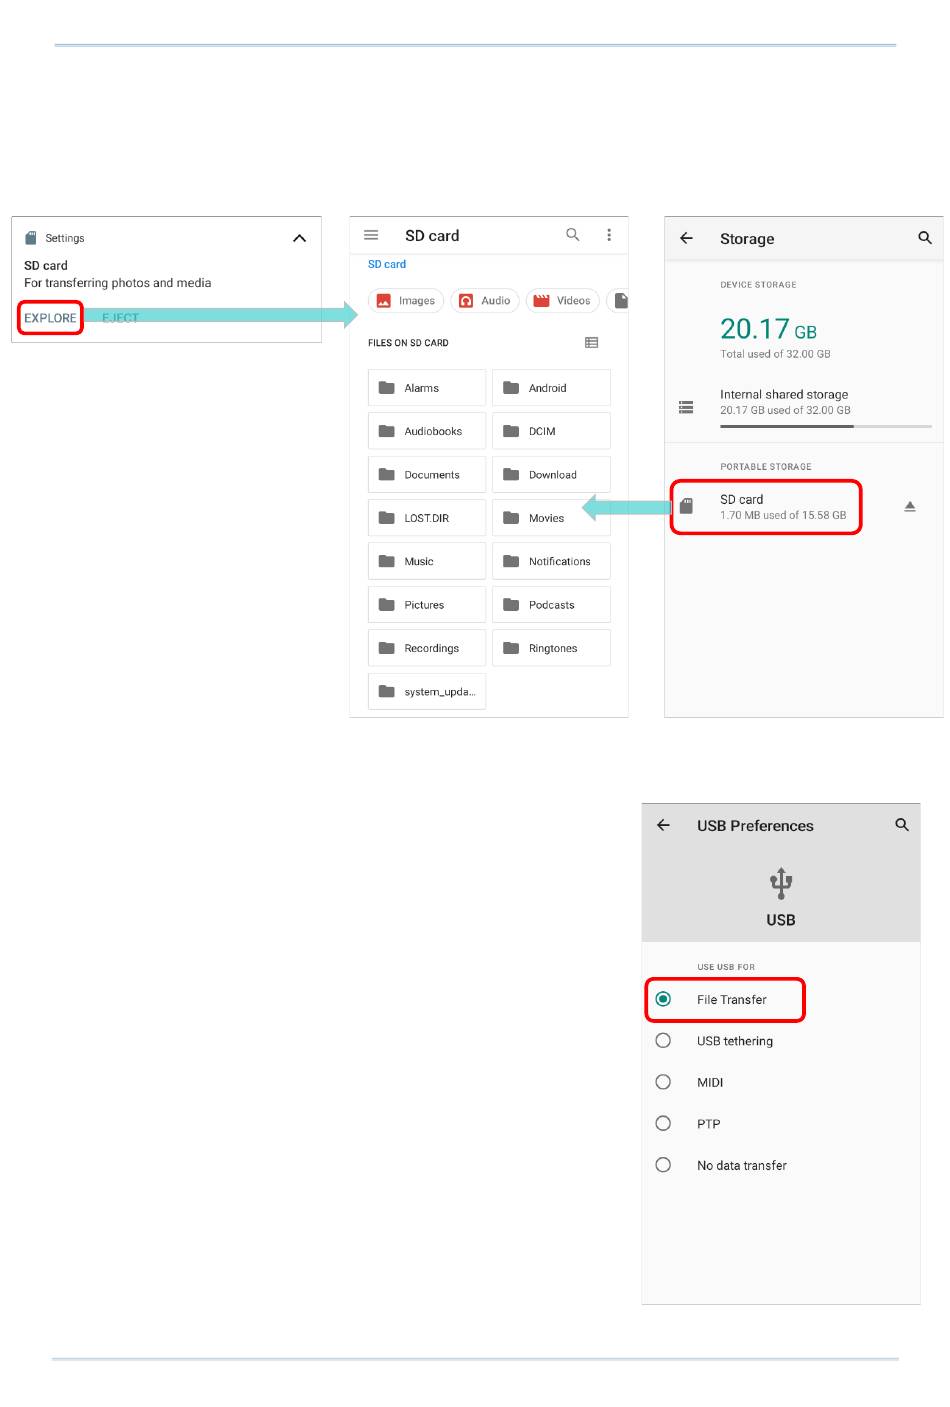Select PTP as USB mode
The width and height of the screenshot is (950, 1407).
(x=663, y=1123)
